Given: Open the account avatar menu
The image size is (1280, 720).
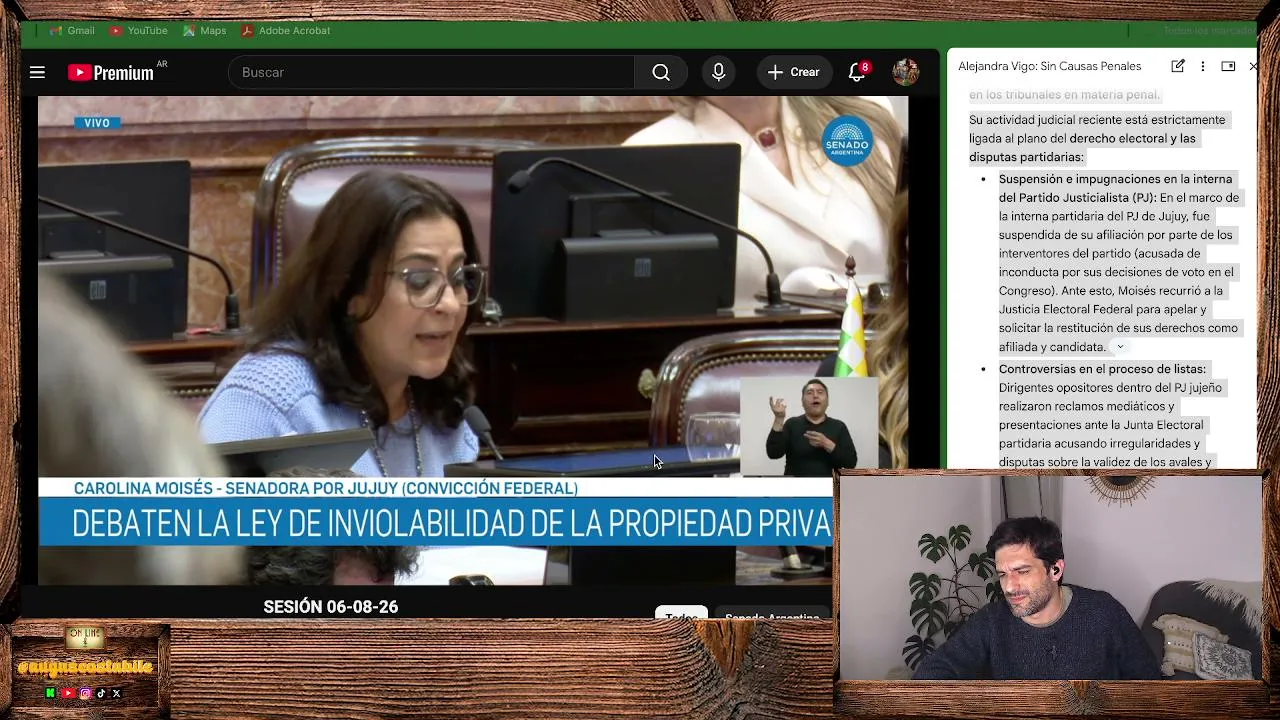Looking at the screenshot, I should pos(905,72).
